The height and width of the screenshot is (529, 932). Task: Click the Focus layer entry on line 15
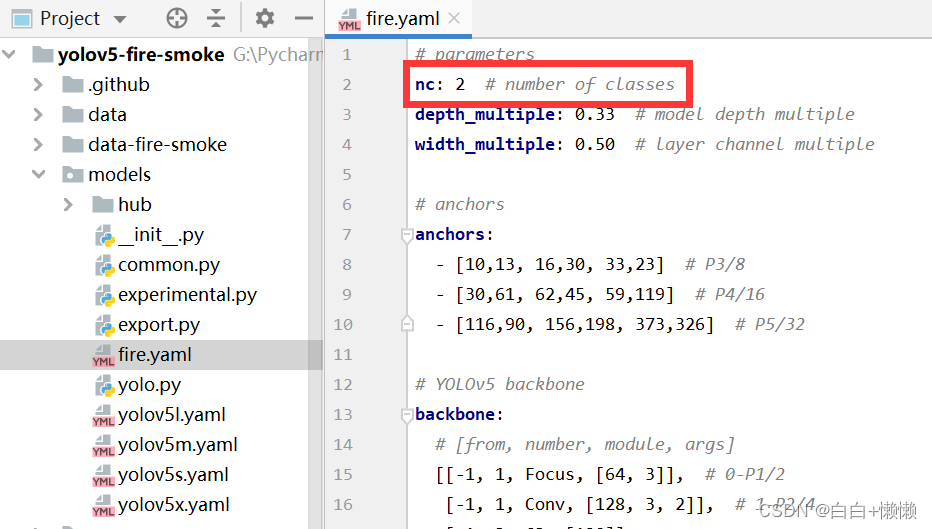click(x=559, y=474)
